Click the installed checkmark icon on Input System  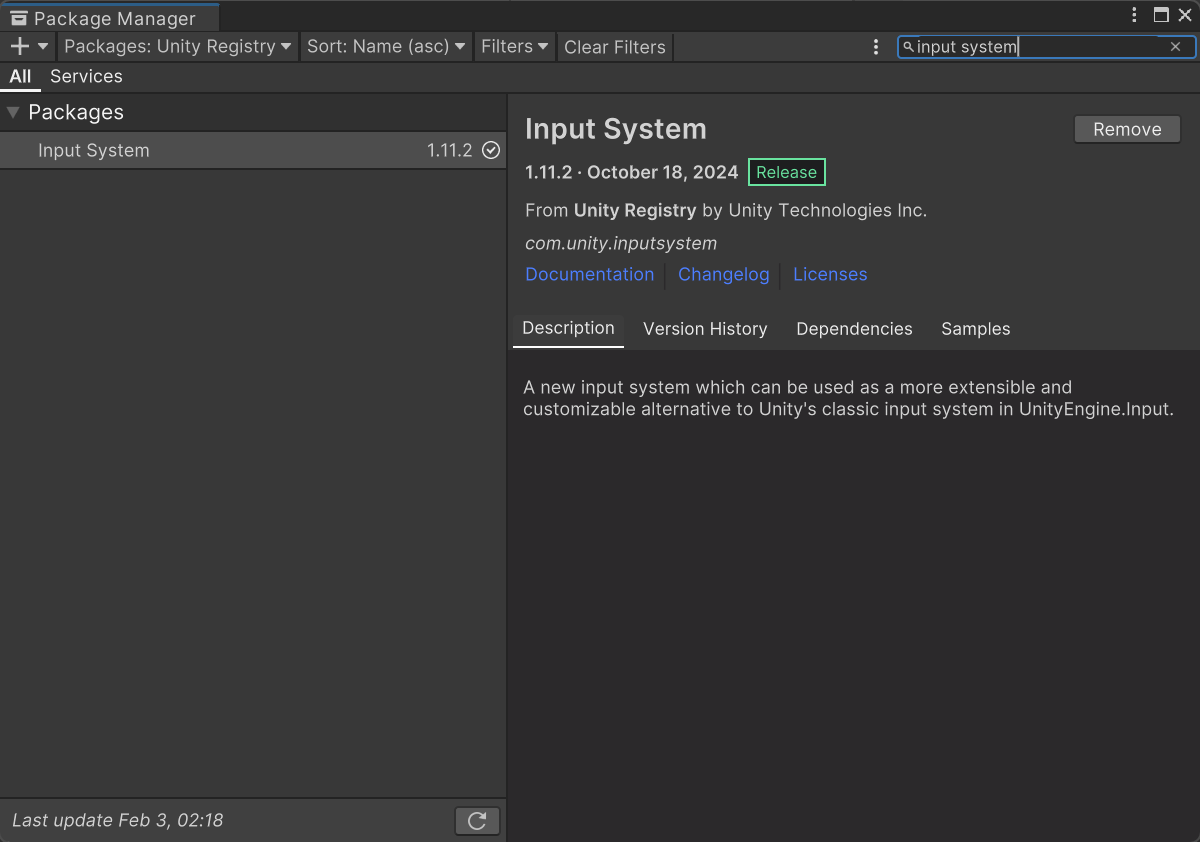pos(490,150)
